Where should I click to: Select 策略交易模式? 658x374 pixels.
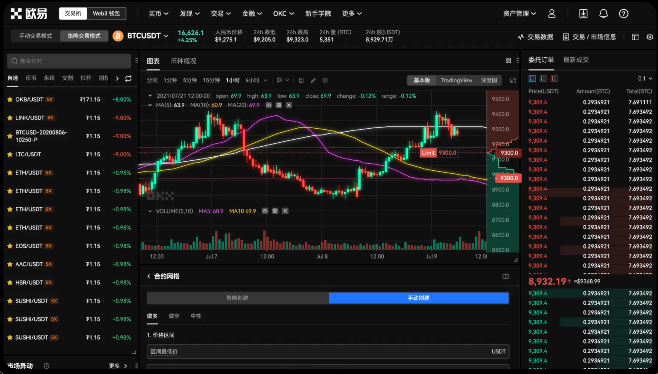84,36
